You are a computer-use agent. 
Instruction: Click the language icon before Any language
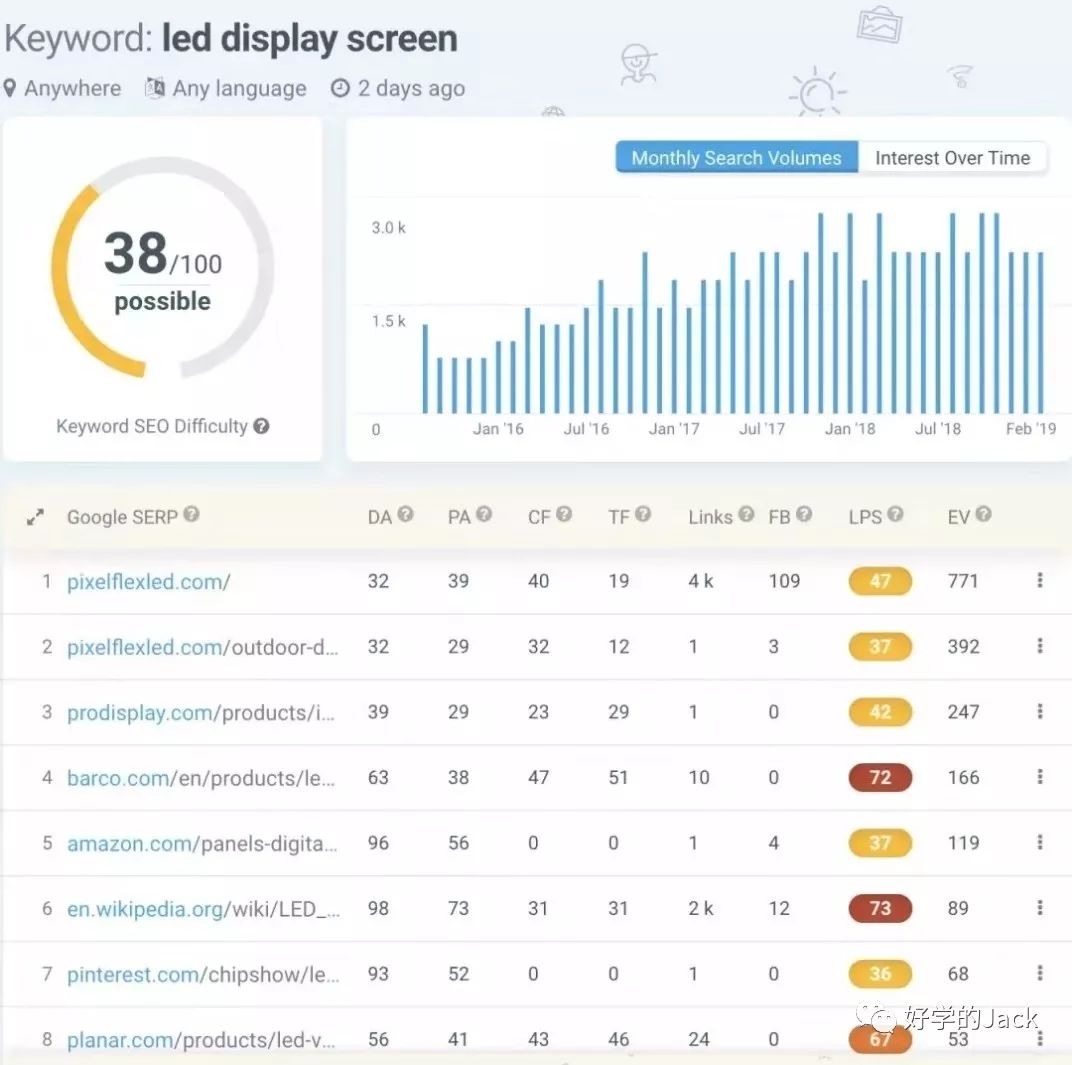[x=155, y=88]
